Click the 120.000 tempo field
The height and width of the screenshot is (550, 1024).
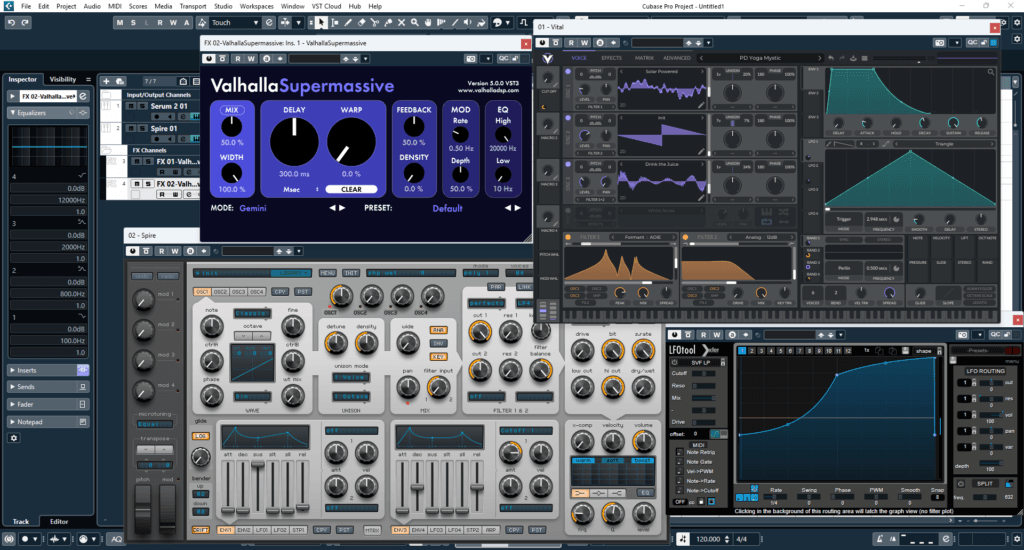708,539
